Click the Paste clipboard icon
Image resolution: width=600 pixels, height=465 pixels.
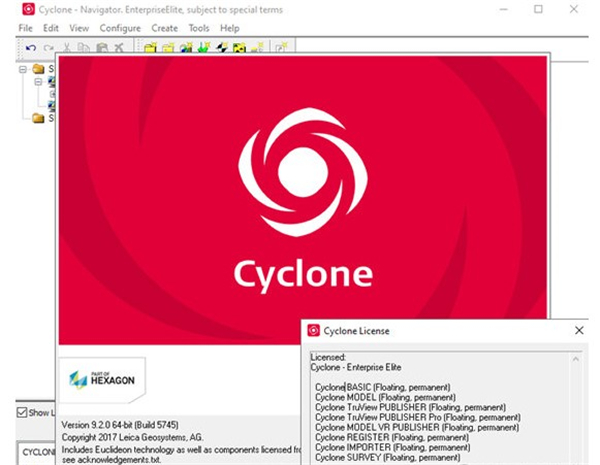pyautogui.click(x=101, y=48)
